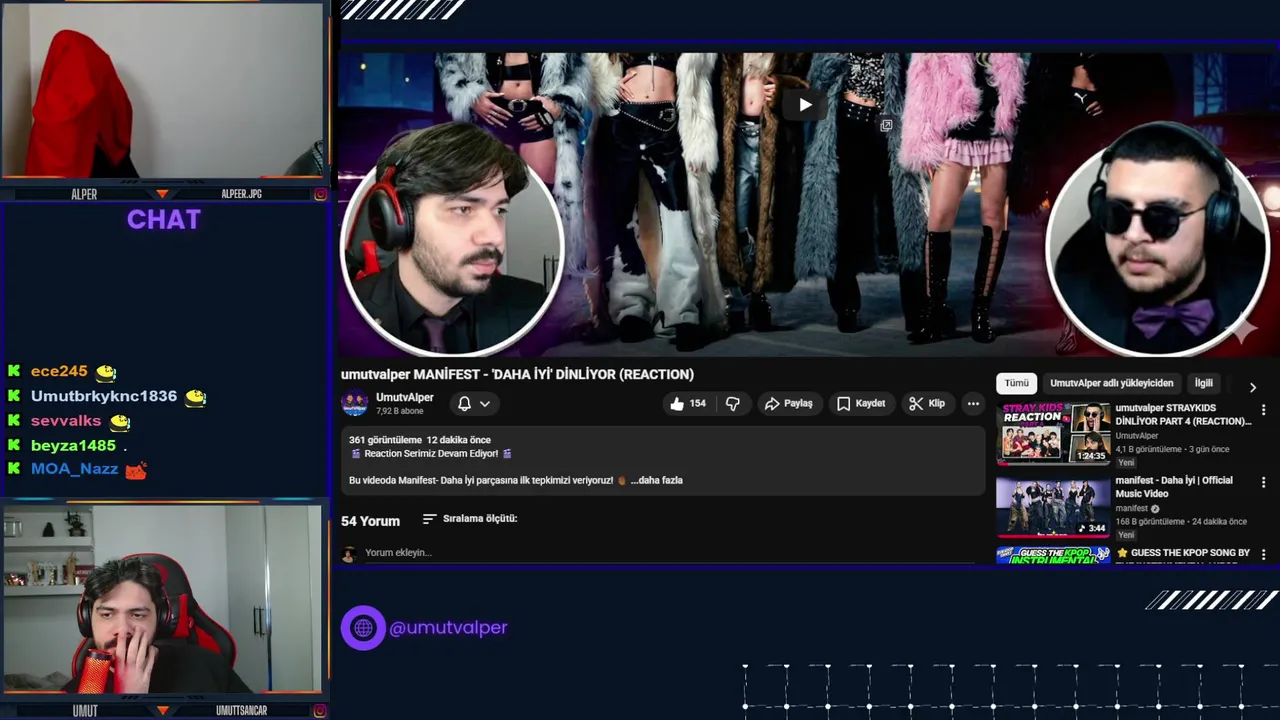Create a clip with the Klip button

tap(927, 403)
